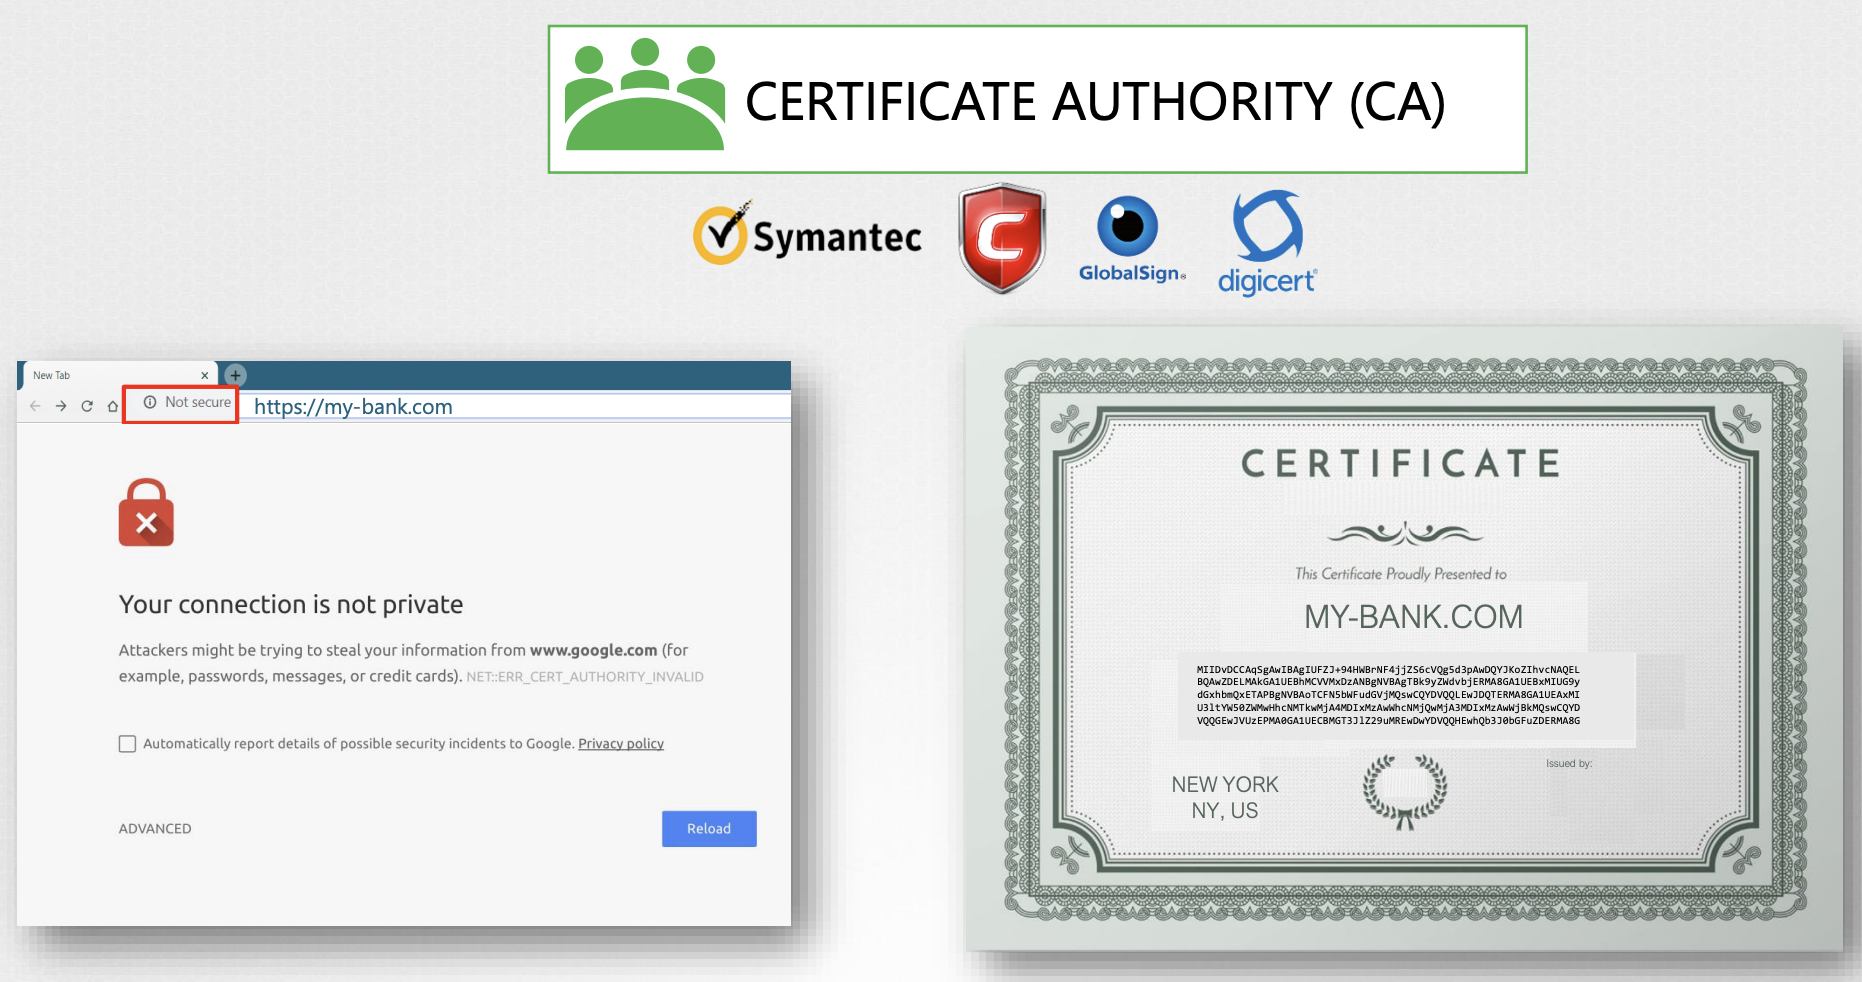Viewport: 1862px width, 982px height.
Task: Open a new tab with plus button
Action: coord(235,375)
